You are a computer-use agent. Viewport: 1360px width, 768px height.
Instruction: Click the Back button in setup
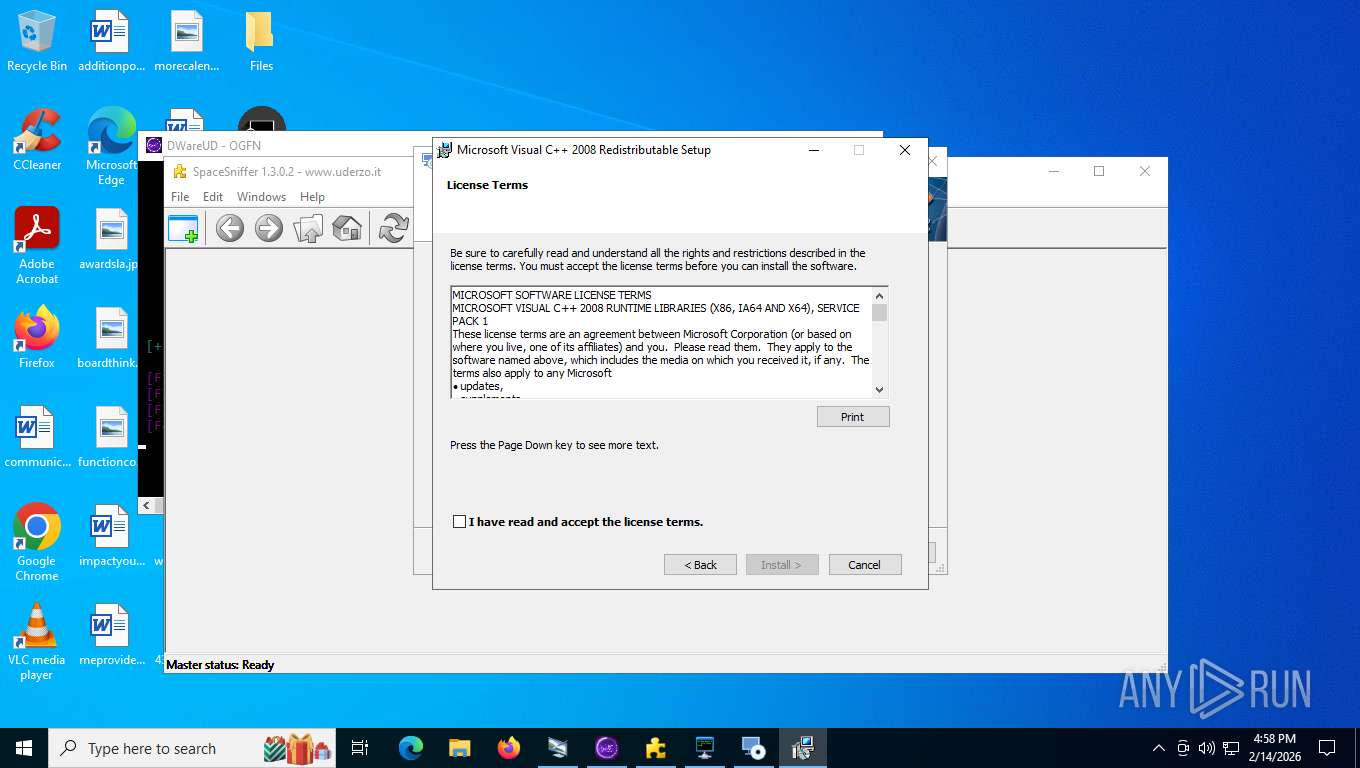700,565
